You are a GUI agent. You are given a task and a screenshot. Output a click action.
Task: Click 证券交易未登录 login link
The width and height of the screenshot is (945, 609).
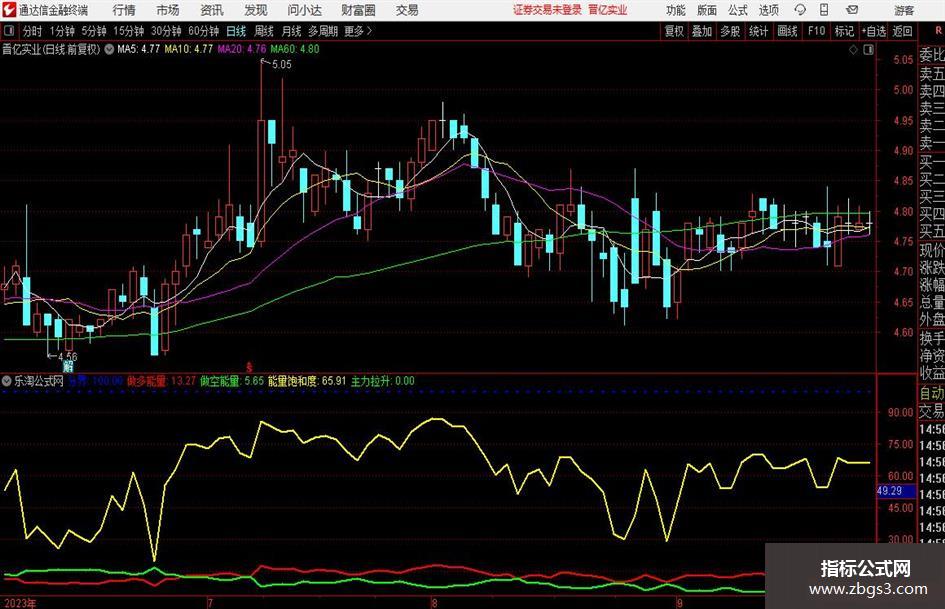547,10
